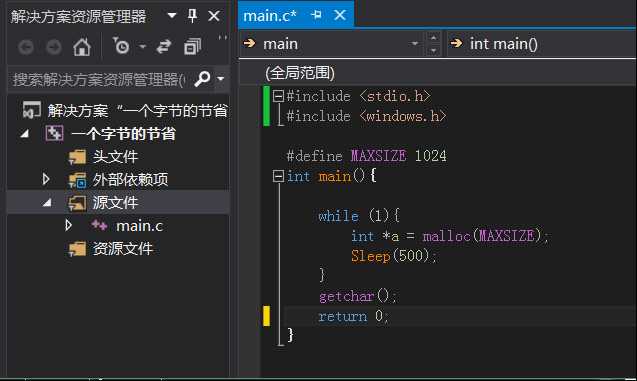Click the arrow icon beside int main()
The width and height of the screenshot is (637, 381).
(x=457, y=43)
